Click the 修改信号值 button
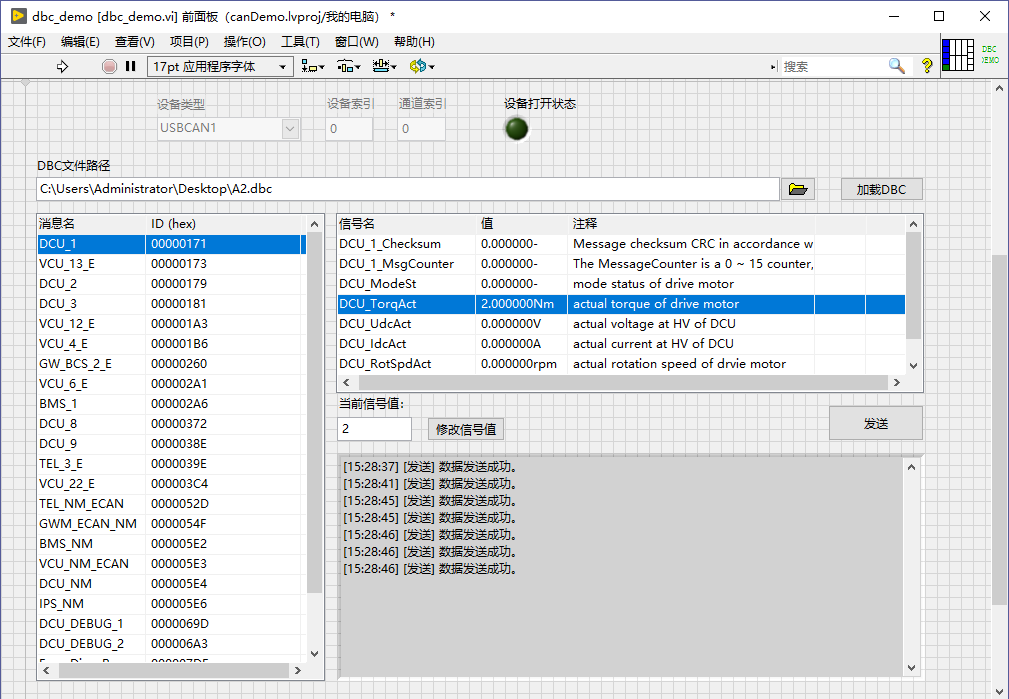The width and height of the screenshot is (1009, 699). pyautogui.click(x=464, y=428)
